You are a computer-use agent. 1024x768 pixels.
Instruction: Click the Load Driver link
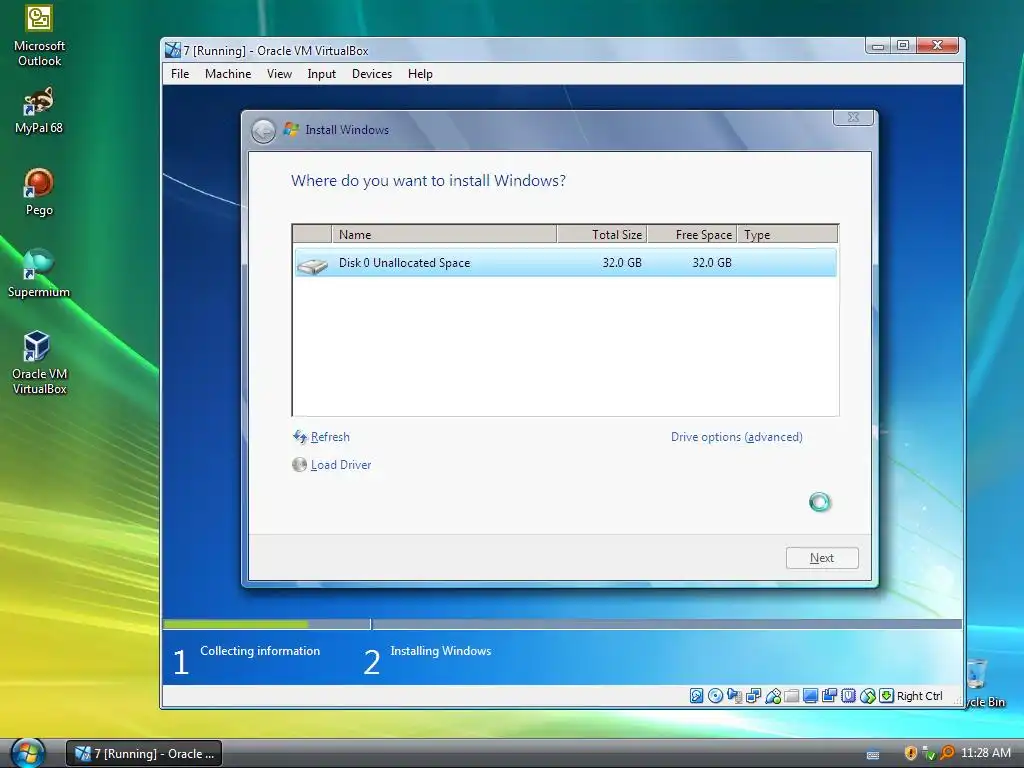point(340,465)
